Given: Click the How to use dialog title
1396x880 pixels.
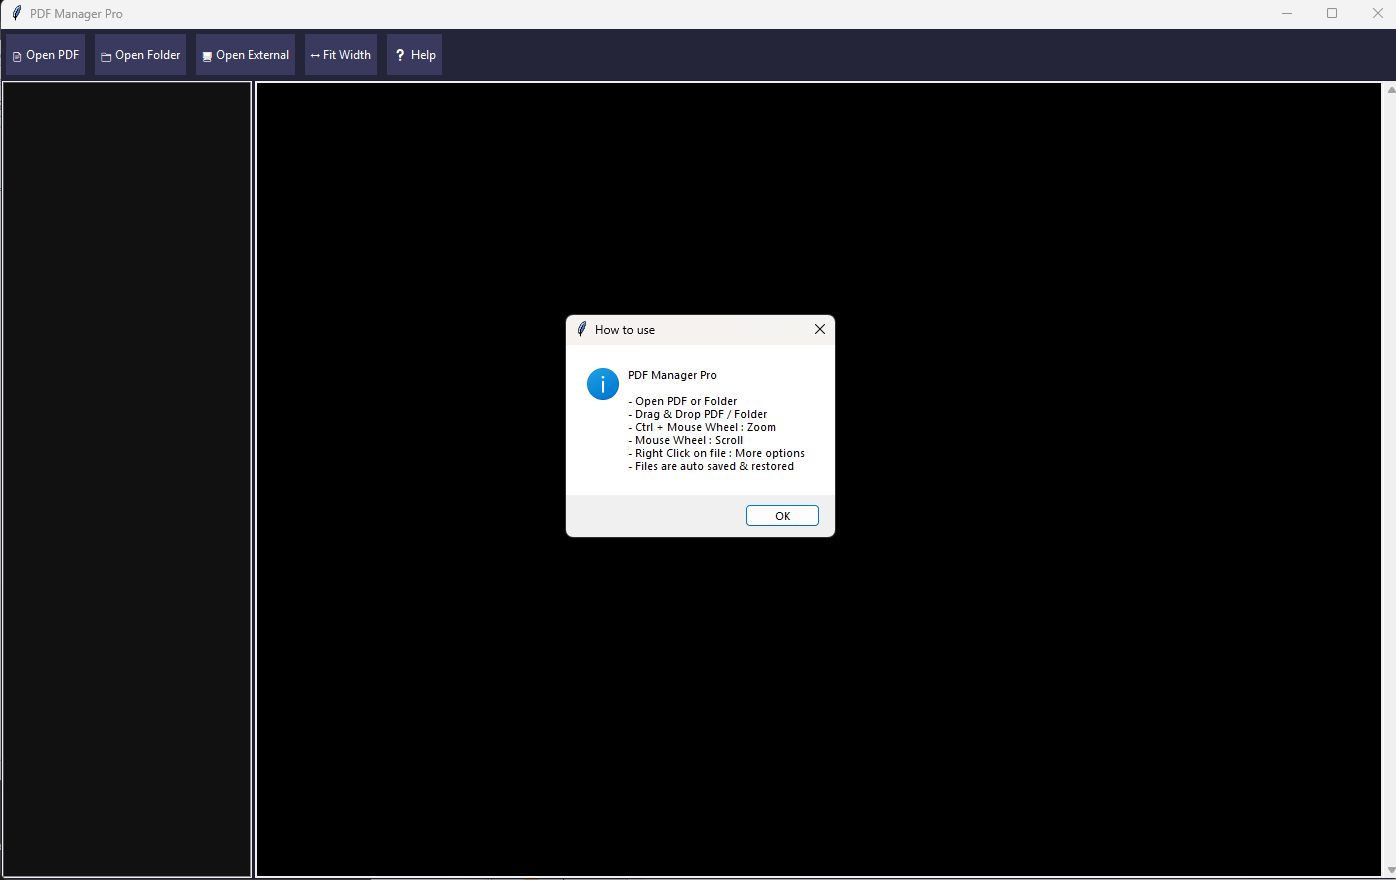Looking at the screenshot, I should (x=625, y=330).
